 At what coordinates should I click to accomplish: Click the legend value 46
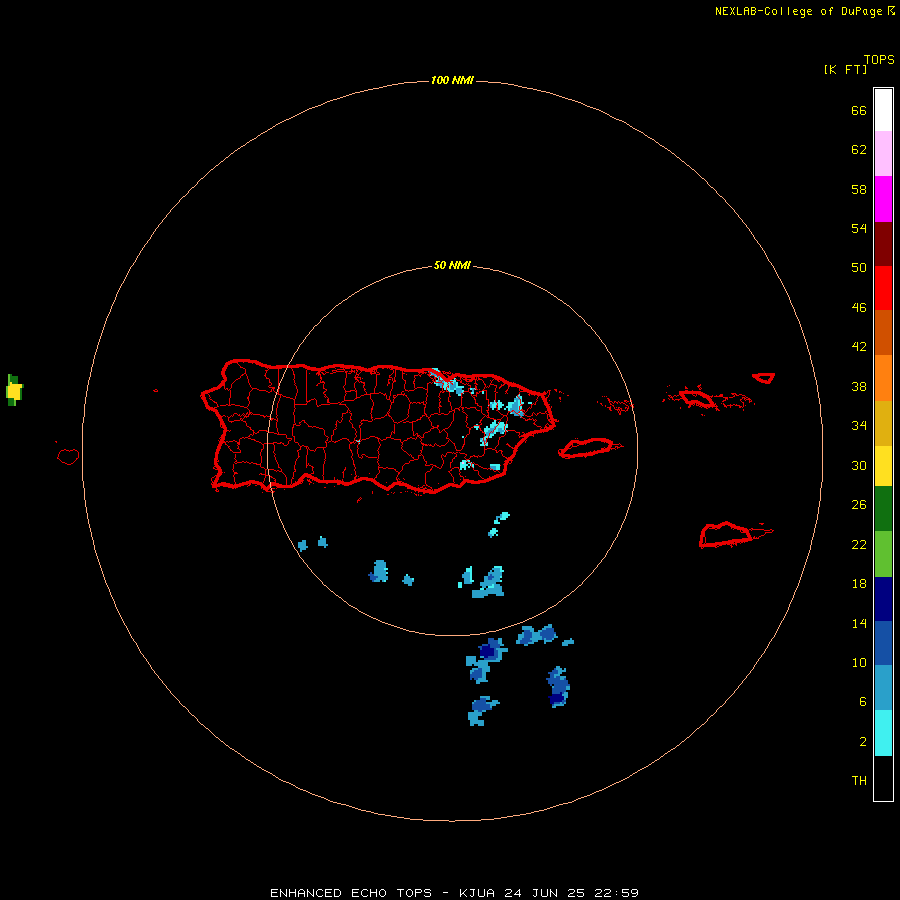click(859, 308)
